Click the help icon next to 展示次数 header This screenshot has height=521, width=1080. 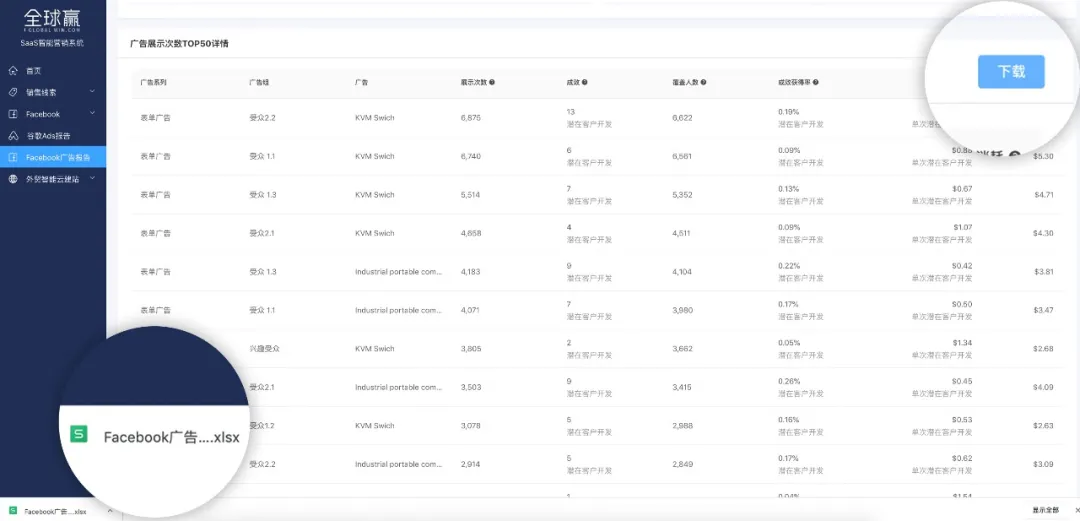(x=492, y=83)
